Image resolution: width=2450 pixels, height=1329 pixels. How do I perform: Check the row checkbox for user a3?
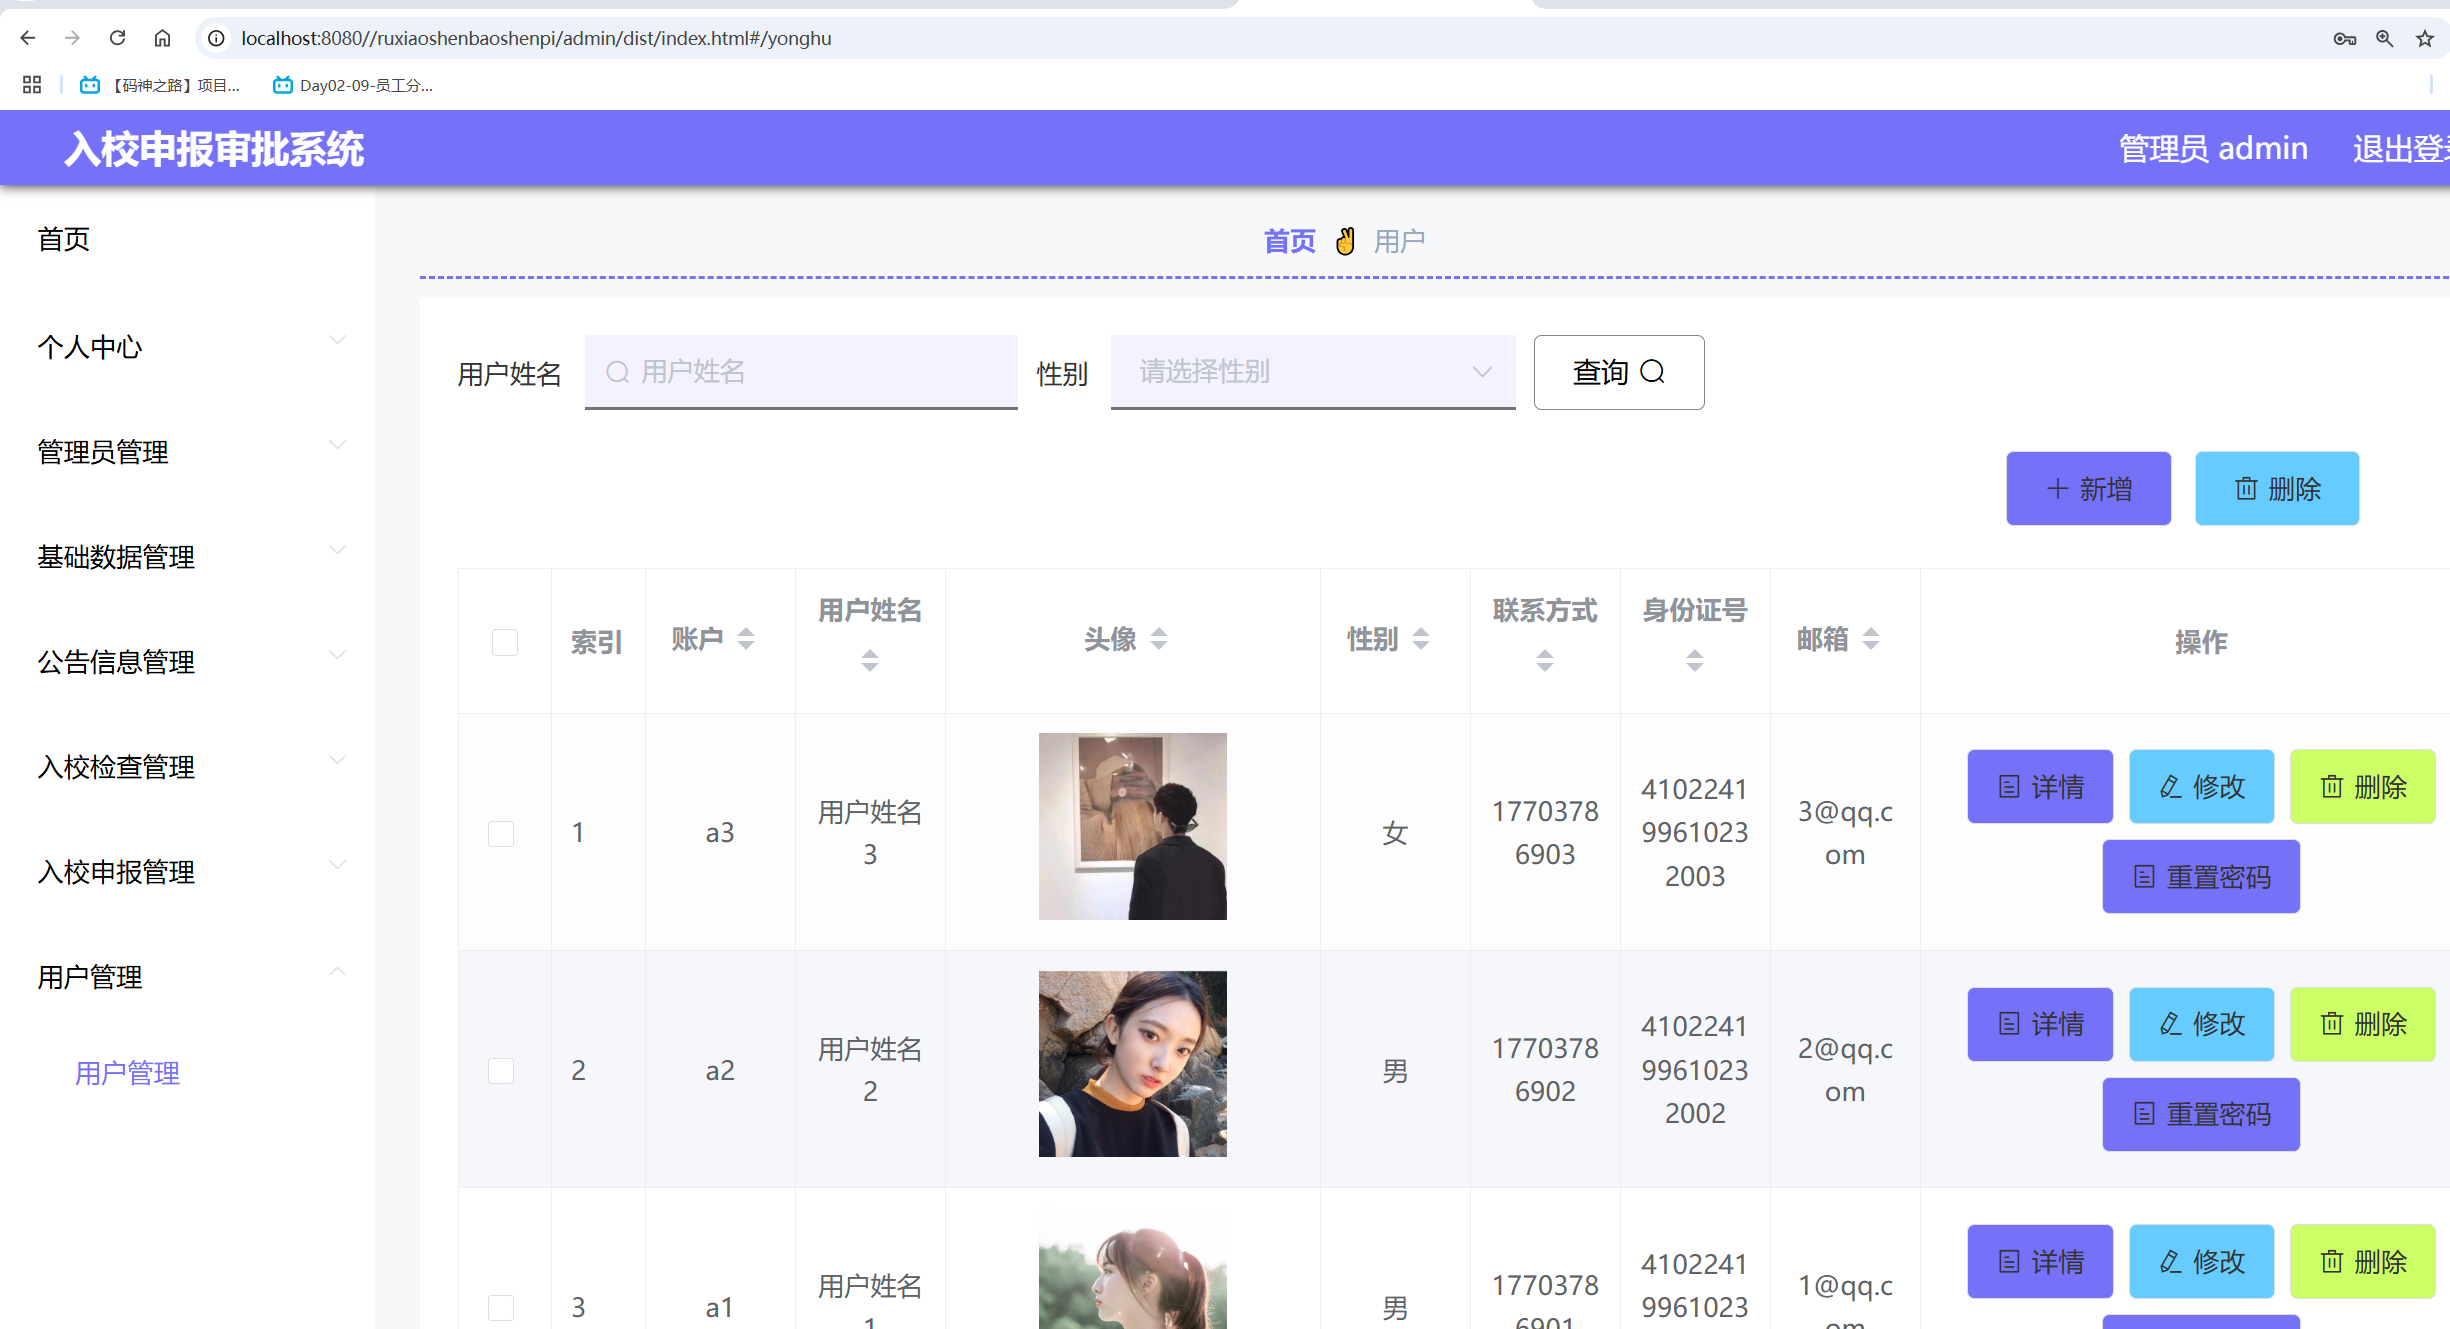(501, 832)
